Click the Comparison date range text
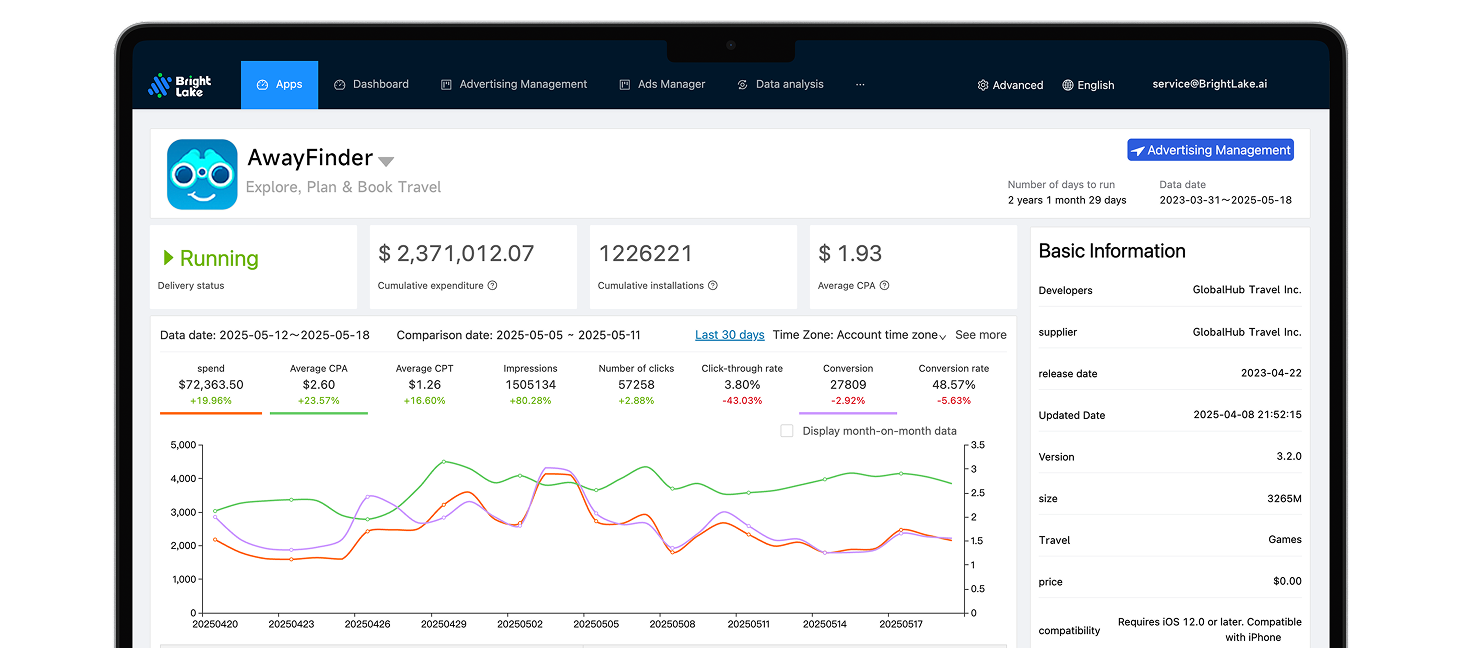This screenshot has width=1462, height=648. tap(519, 335)
